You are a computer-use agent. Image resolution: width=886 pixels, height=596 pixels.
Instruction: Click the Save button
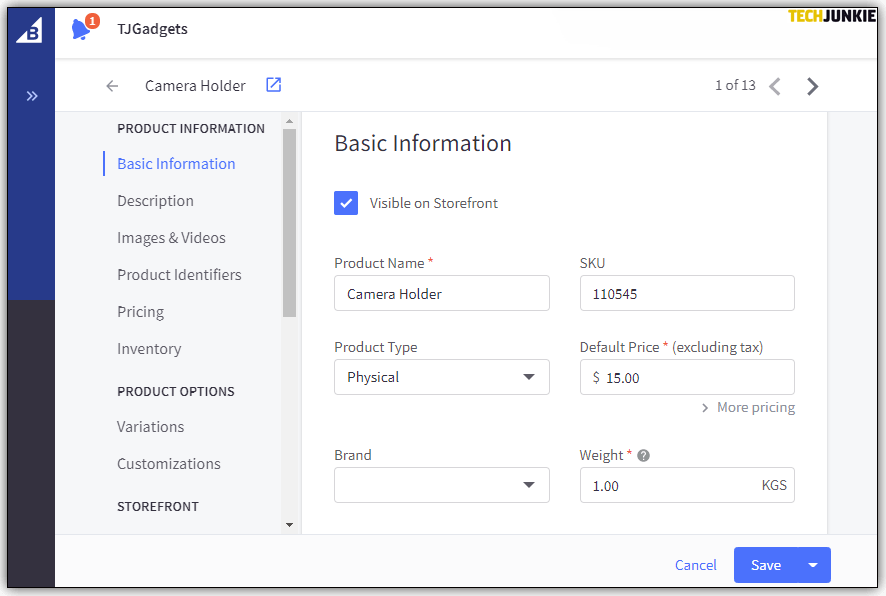coord(765,565)
